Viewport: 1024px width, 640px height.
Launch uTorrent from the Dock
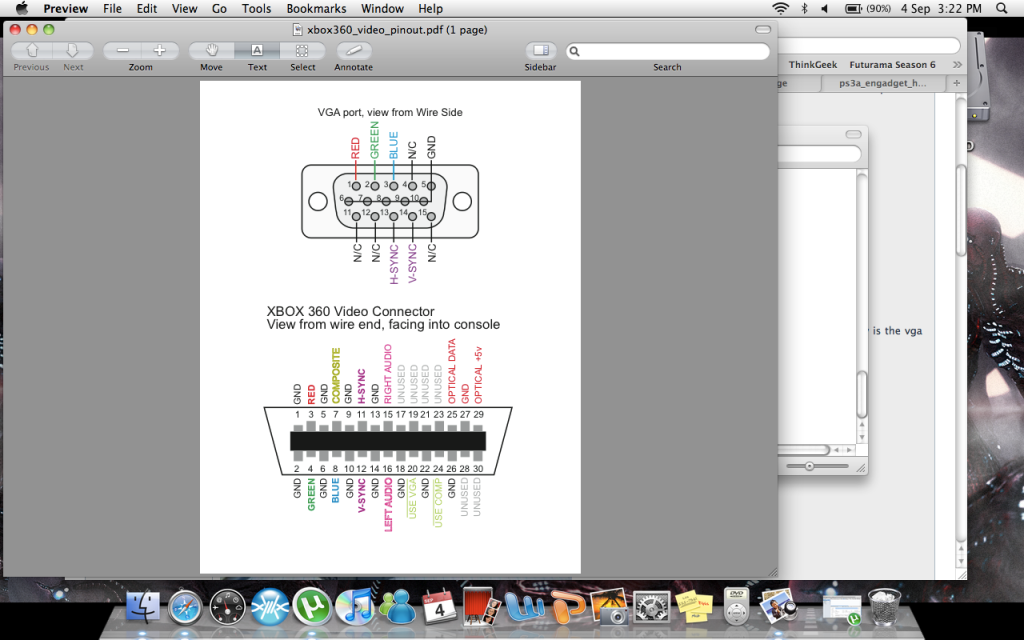tap(312, 605)
